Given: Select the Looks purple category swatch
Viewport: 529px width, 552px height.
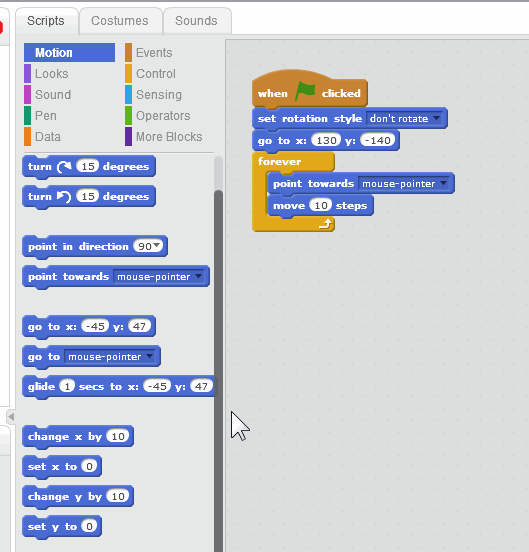Looking at the screenshot, I should click(x=27, y=74).
